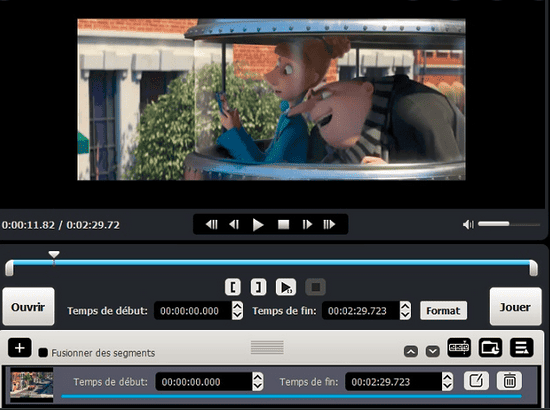Open video file with Ouvrir button
Viewport: 550px width, 410px height.
pos(28,307)
